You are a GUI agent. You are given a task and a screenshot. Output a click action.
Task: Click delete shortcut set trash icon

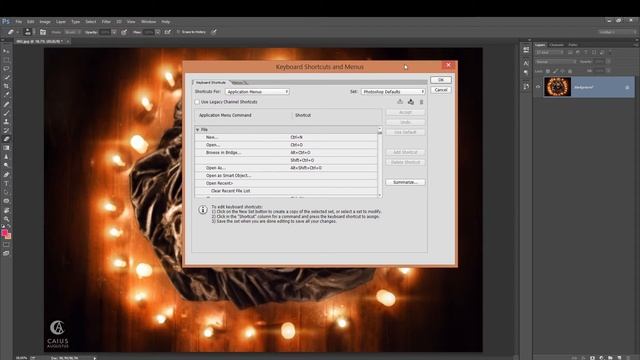[421, 102]
